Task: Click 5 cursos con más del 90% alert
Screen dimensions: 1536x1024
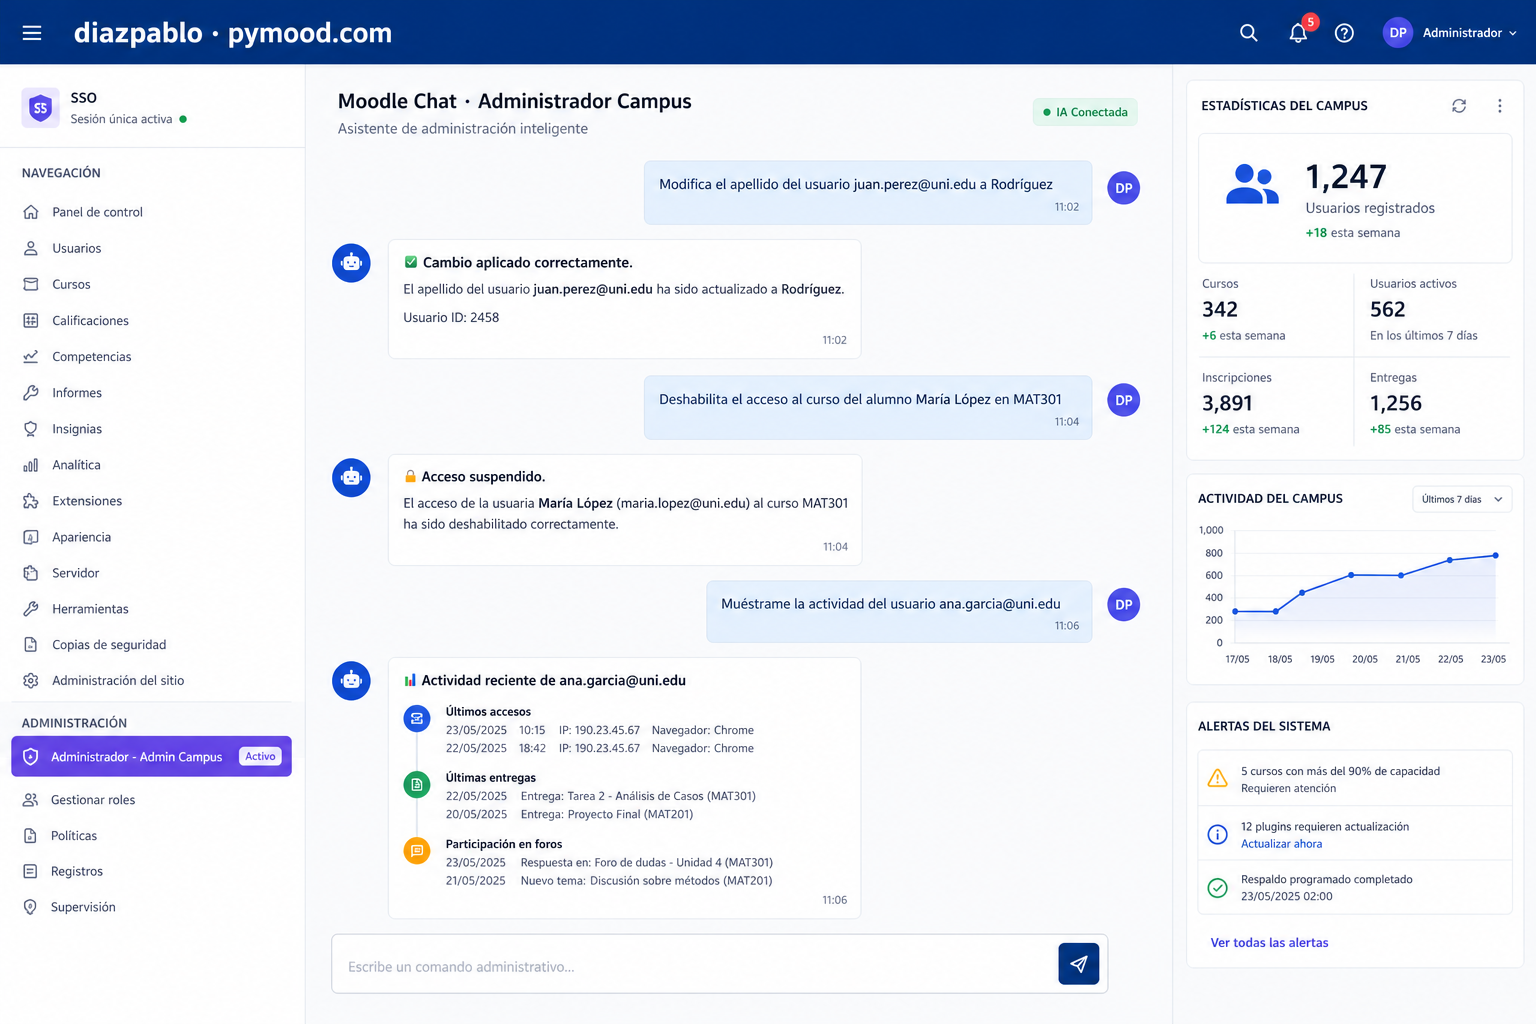Action: 1354,779
